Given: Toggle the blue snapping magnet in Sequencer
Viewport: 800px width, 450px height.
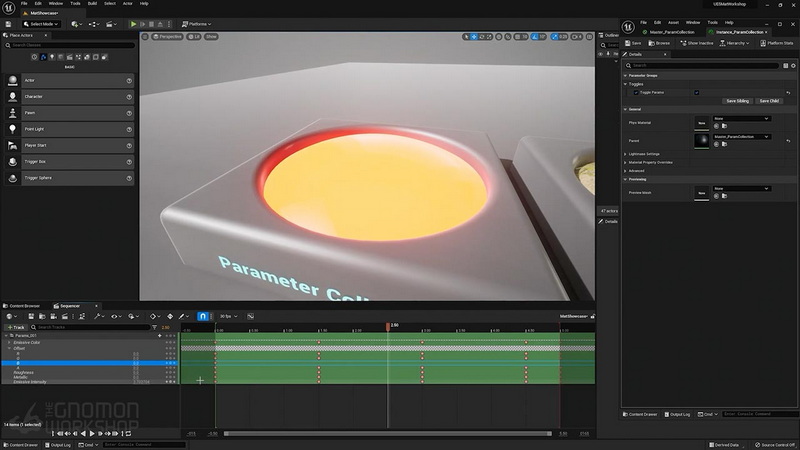Looking at the screenshot, I should click(x=203, y=316).
